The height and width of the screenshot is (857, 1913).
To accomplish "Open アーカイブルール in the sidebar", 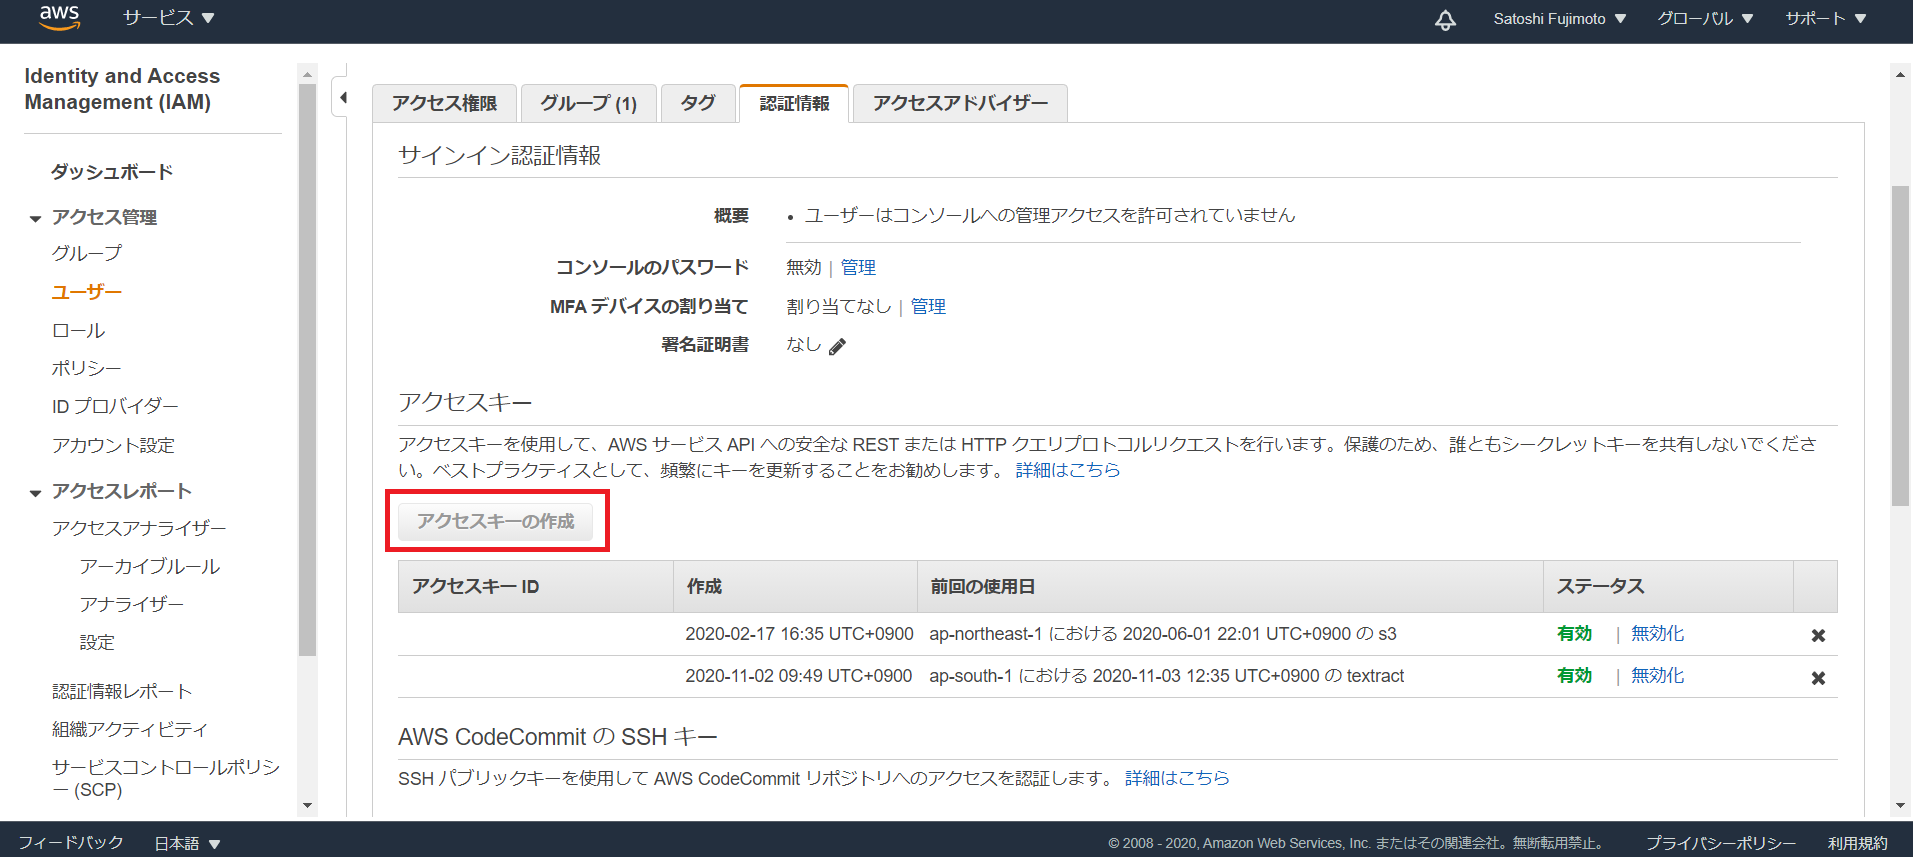I will [150, 566].
